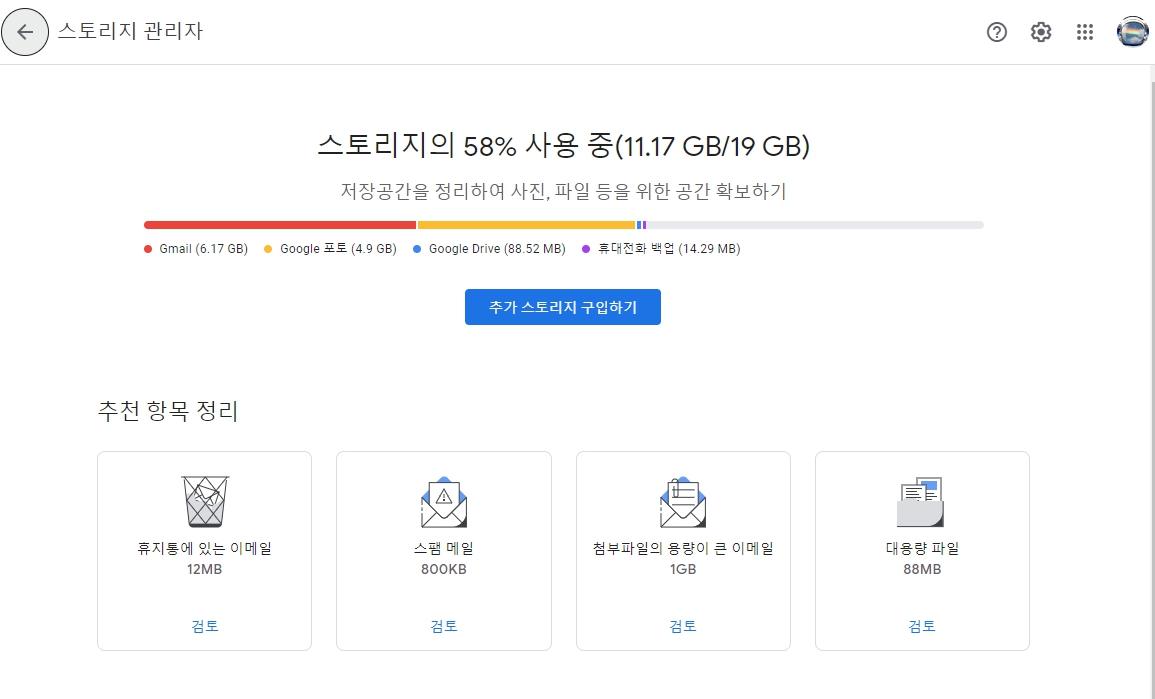Open the help icon

[996, 32]
